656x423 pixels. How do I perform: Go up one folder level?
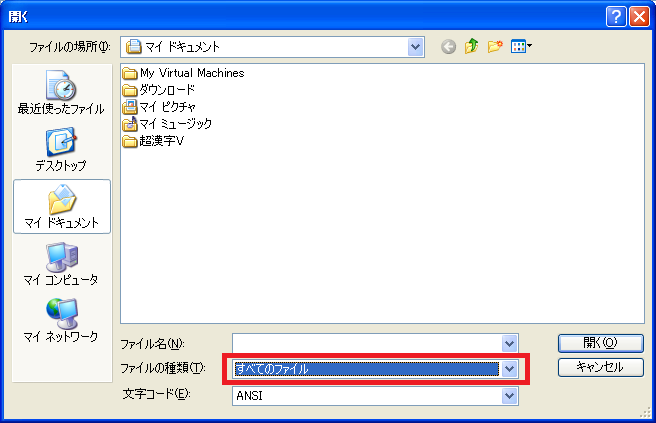click(x=471, y=47)
